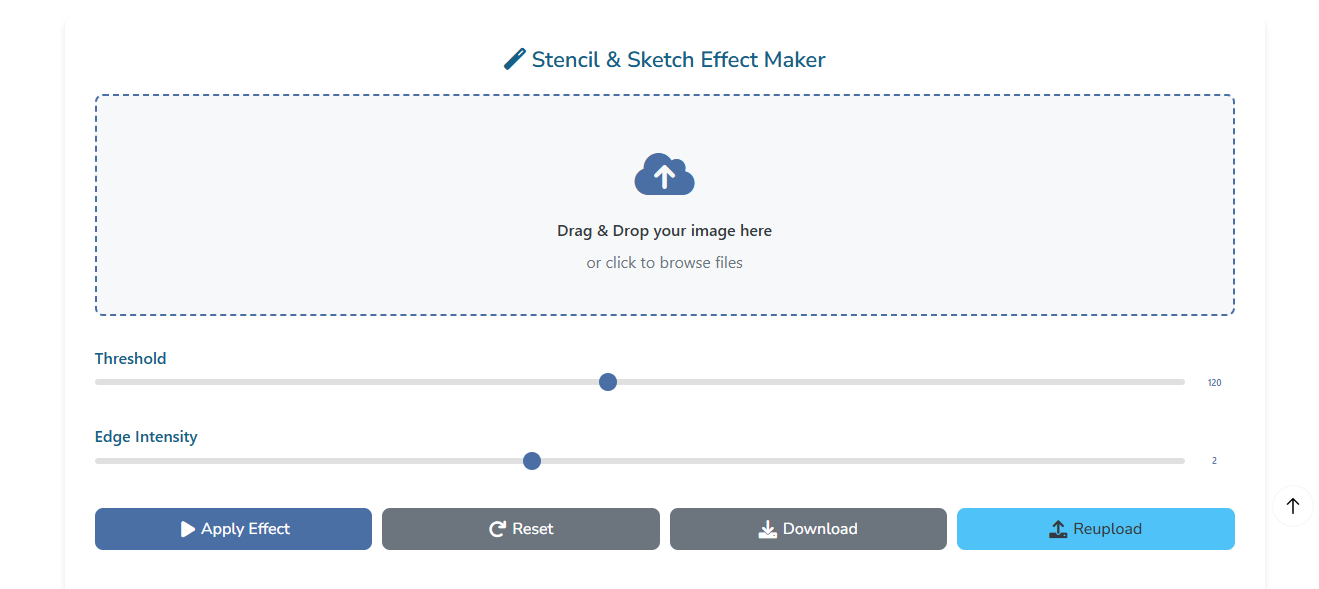
Task: Click the Threshold slider handle
Action: click(x=607, y=382)
